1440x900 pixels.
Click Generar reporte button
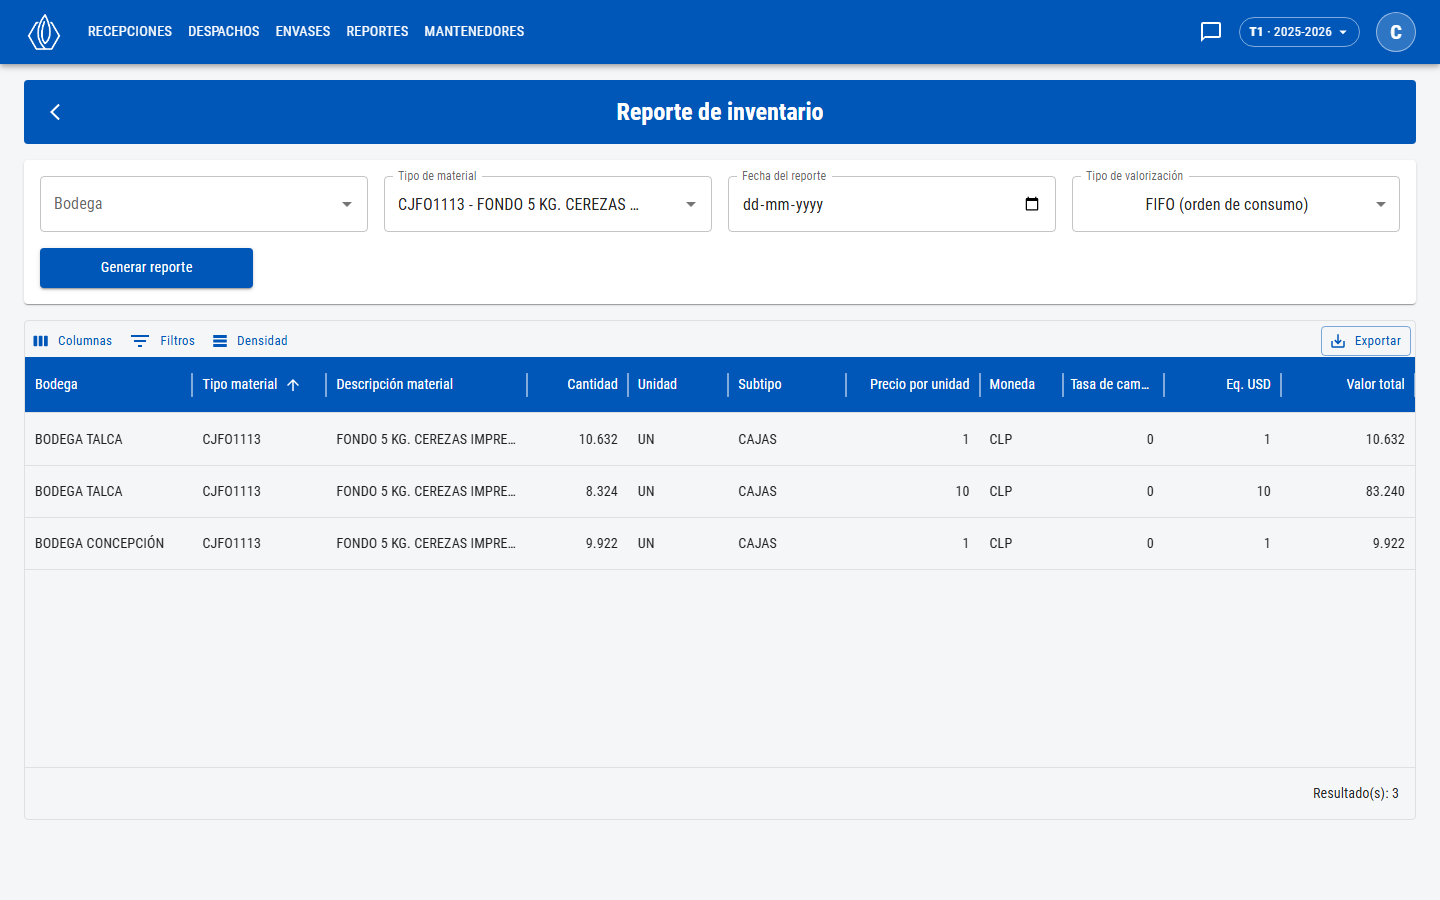[146, 268]
